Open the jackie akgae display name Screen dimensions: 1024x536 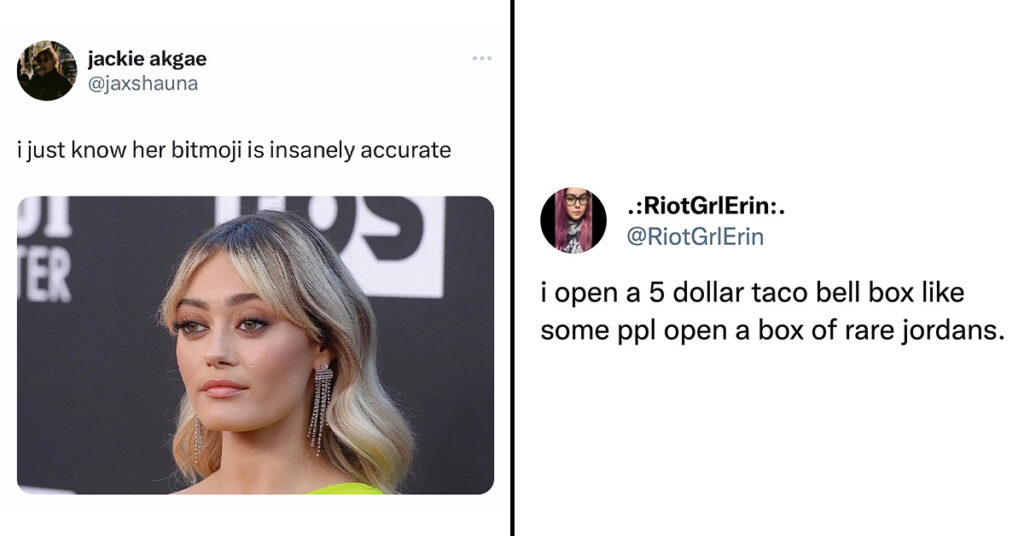pyautogui.click(x=147, y=59)
